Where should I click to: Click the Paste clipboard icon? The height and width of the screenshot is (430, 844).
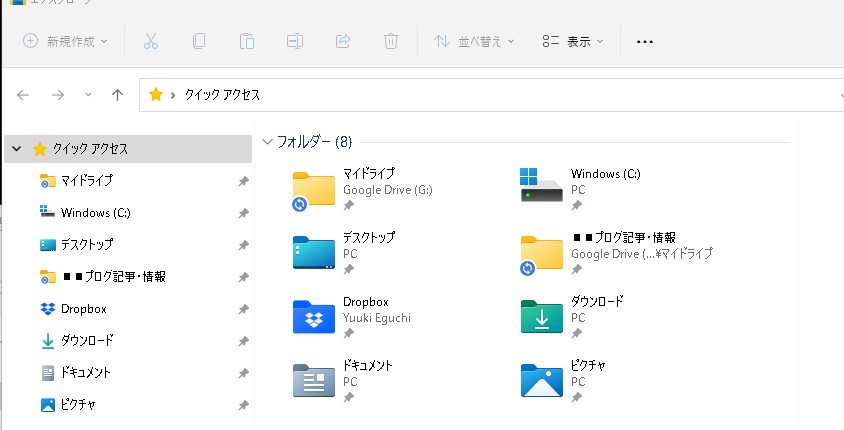click(247, 42)
